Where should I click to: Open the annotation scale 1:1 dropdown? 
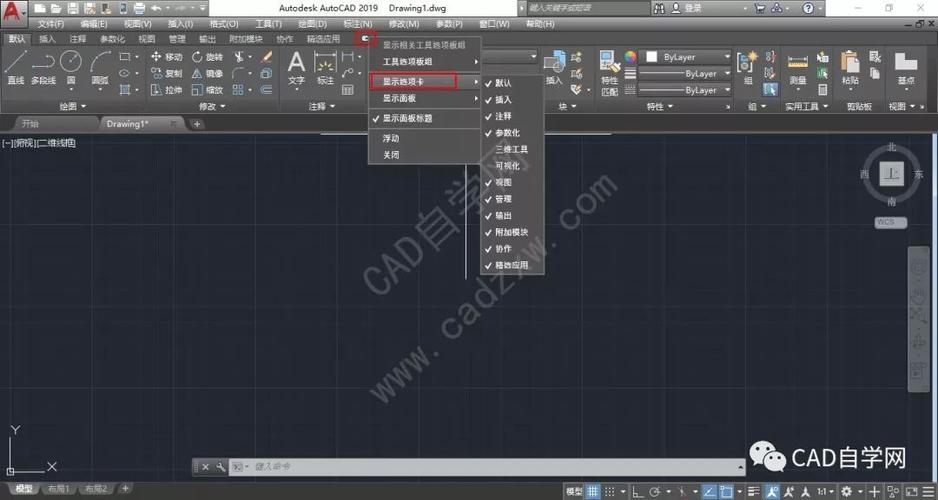point(826,492)
